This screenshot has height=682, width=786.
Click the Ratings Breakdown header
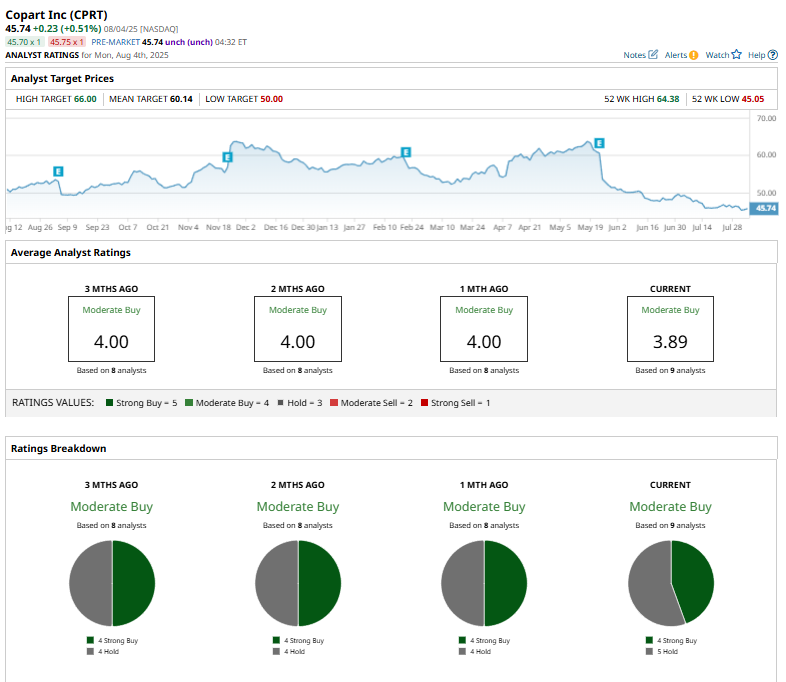pyautogui.click(x=59, y=448)
